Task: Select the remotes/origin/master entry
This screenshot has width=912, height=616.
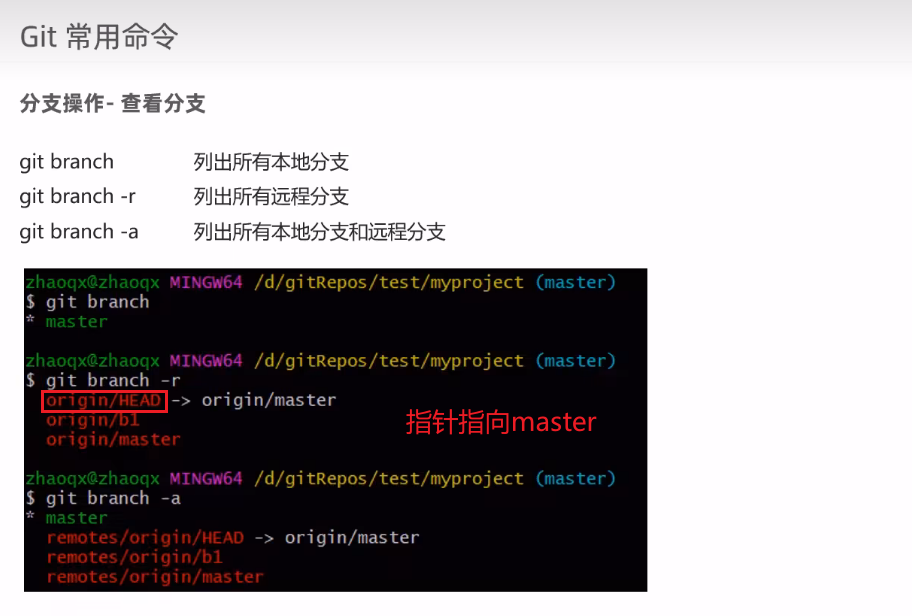Action: pos(150,577)
